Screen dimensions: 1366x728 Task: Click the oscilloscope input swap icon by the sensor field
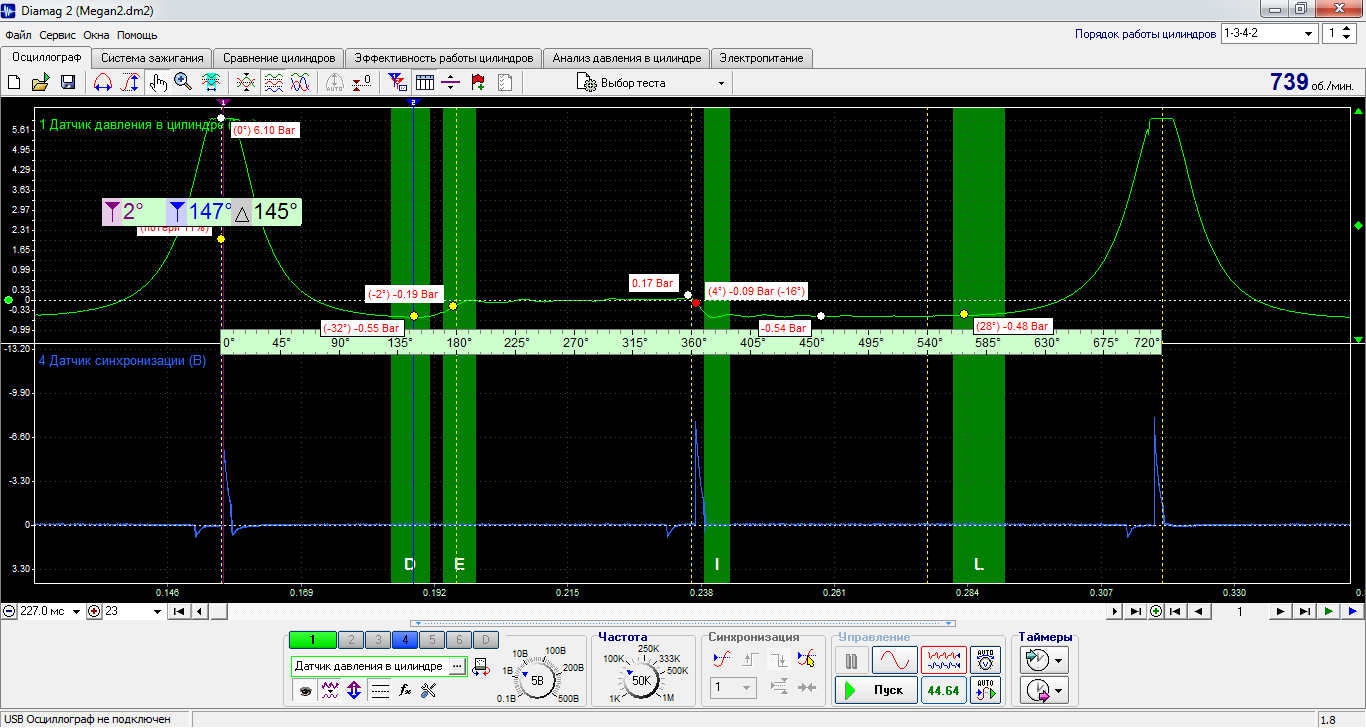click(482, 665)
